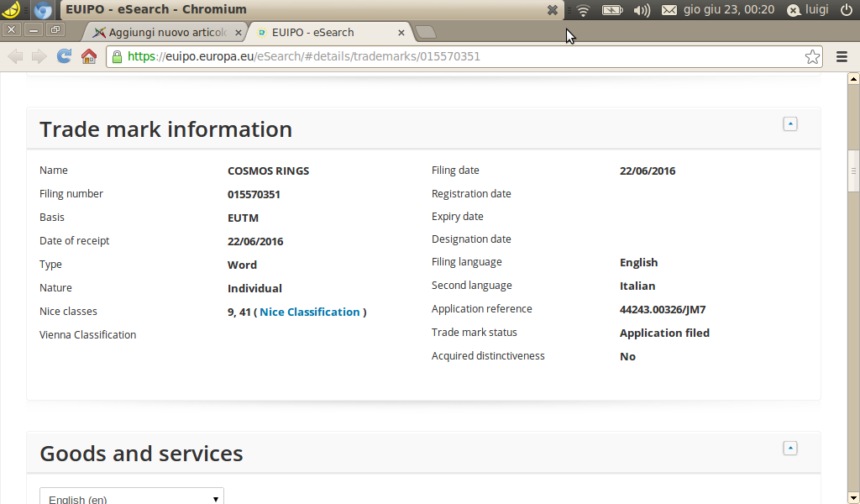Open a new tab with the tab button
Viewport: 860px width, 504px height.
tap(424, 32)
